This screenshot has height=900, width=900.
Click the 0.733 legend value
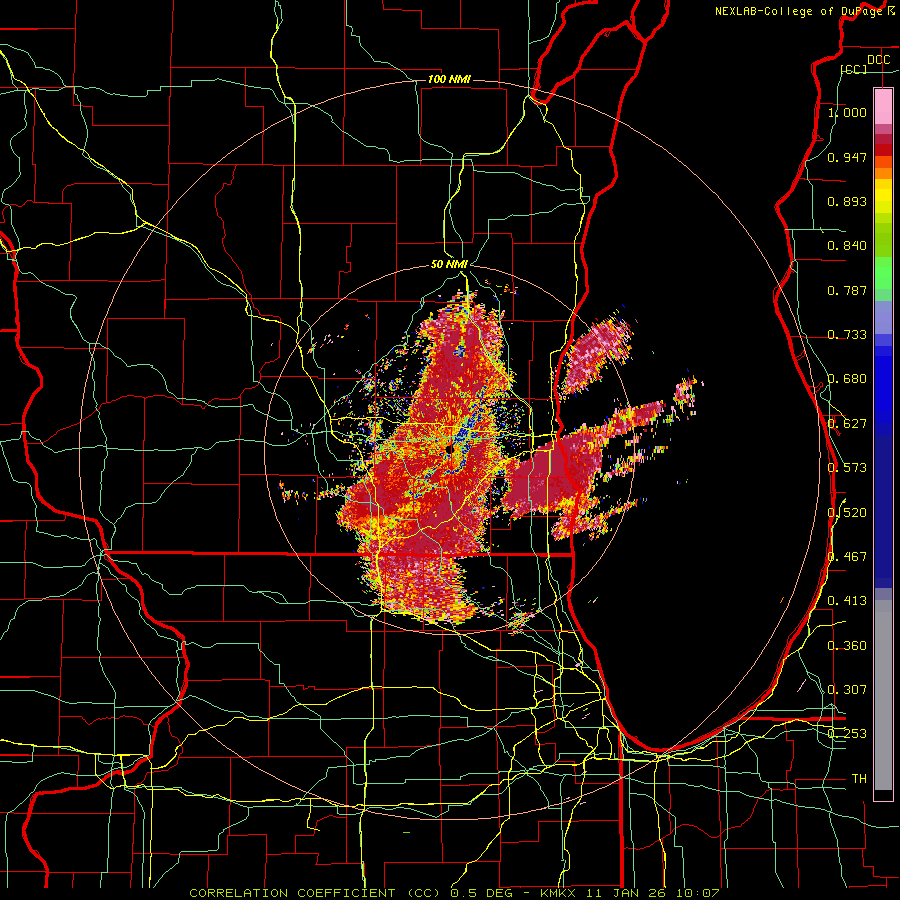(x=847, y=335)
